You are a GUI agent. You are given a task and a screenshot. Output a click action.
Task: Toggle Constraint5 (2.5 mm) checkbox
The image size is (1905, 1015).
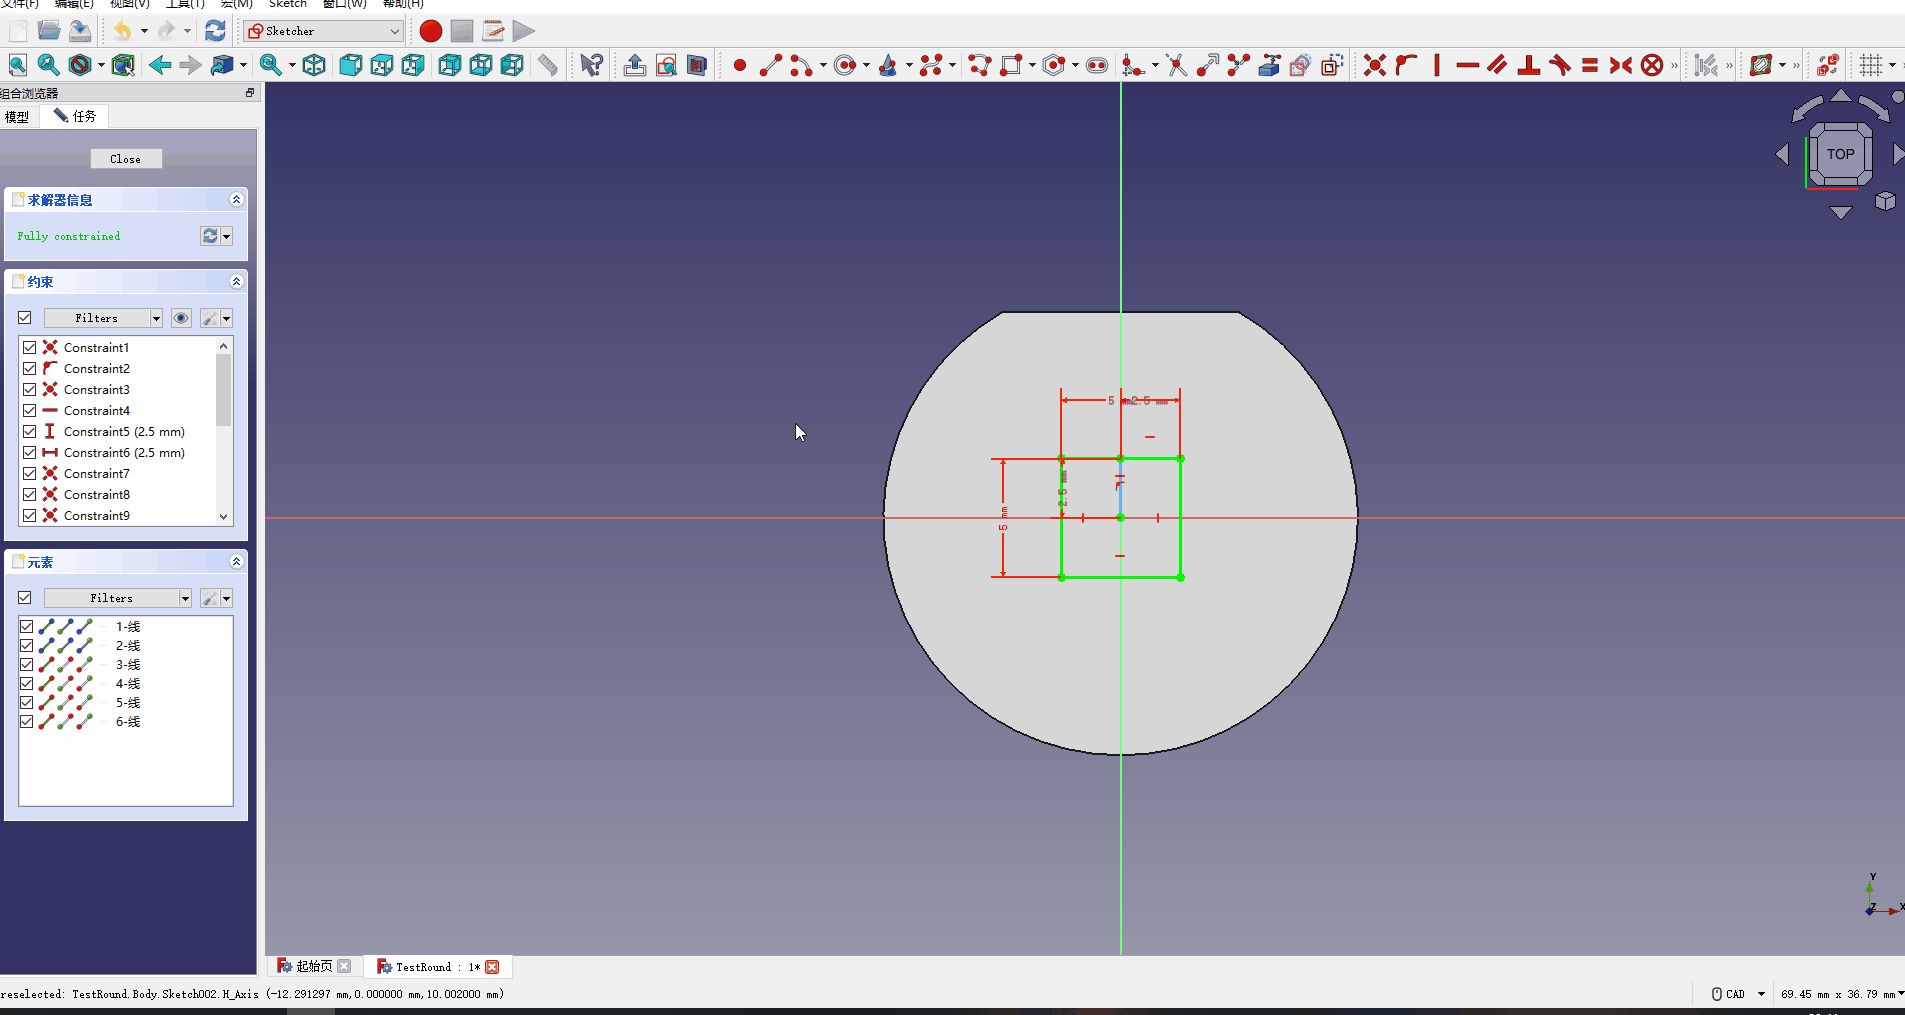(x=30, y=431)
